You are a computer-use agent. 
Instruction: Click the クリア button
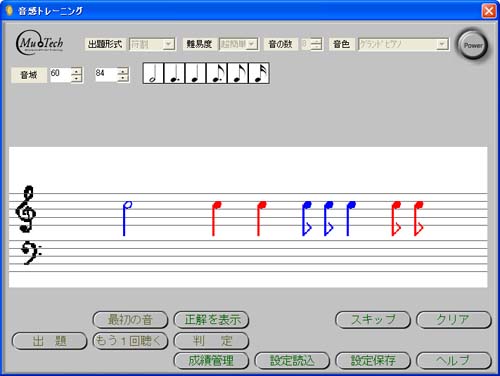[454, 320]
